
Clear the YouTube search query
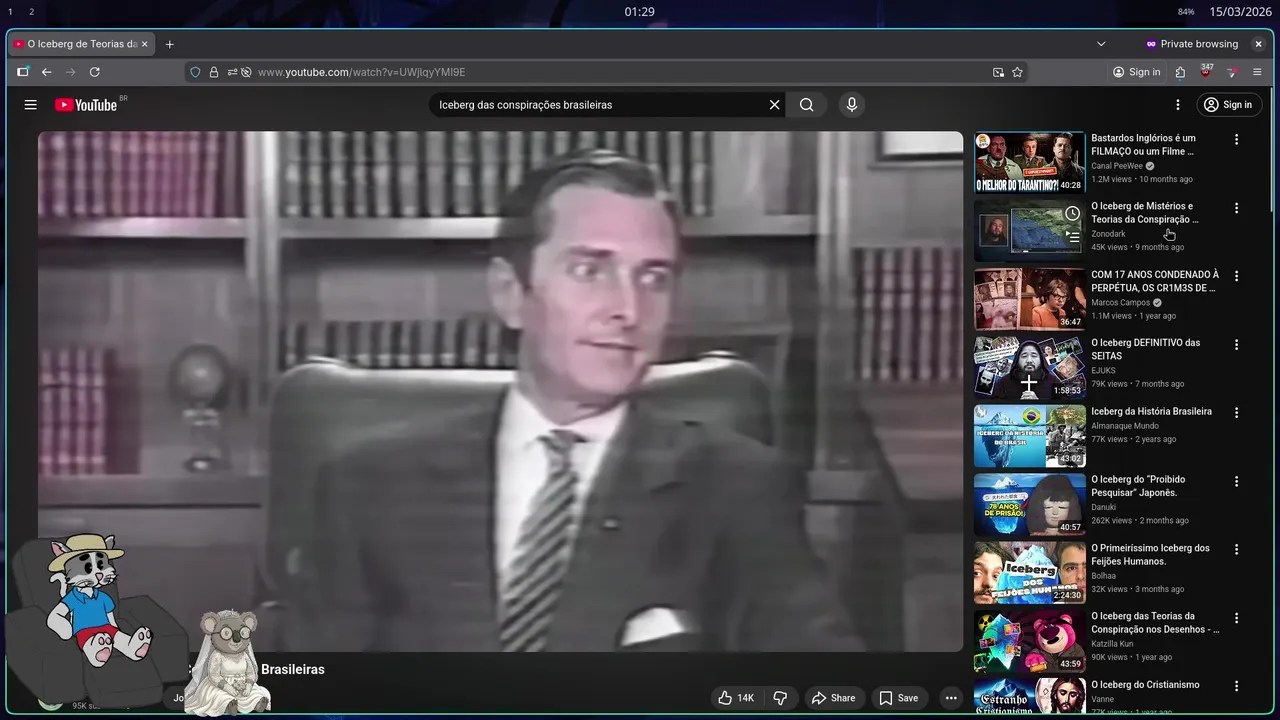(x=774, y=105)
